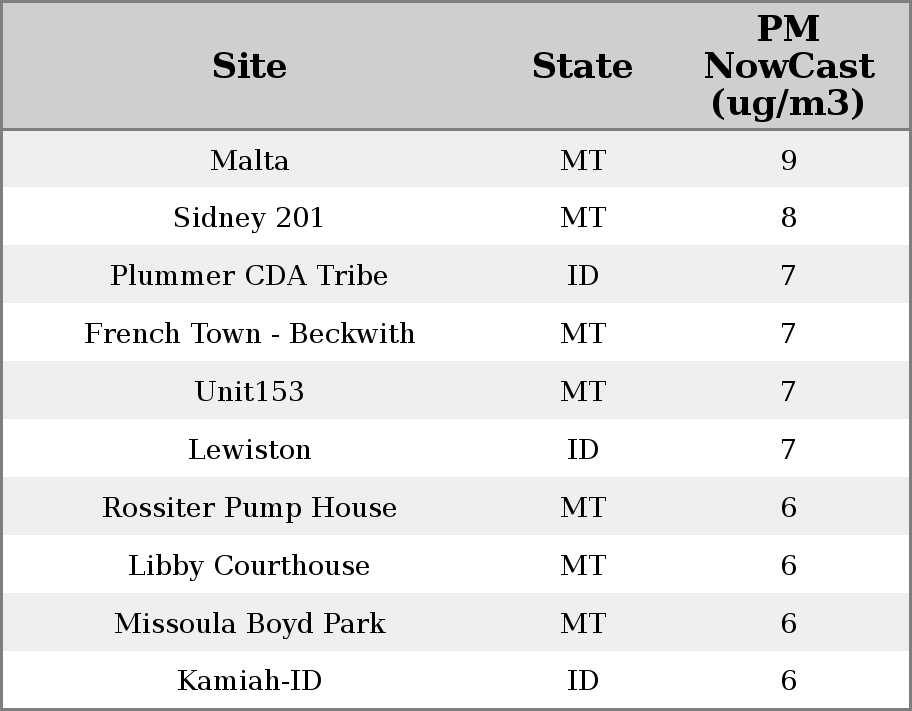Select the PM value for Unit153
The height and width of the screenshot is (711, 912).
(788, 392)
